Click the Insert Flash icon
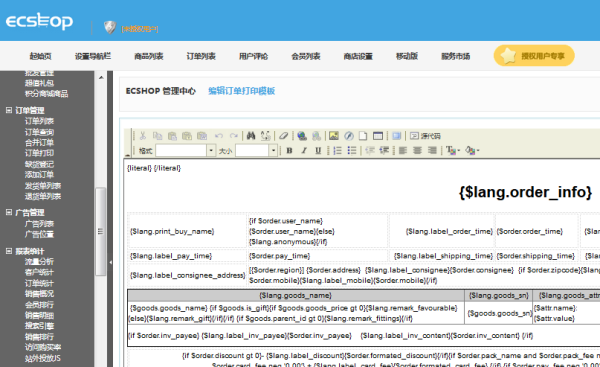The width and height of the screenshot is (600, 367). click(x=349, y=136)
